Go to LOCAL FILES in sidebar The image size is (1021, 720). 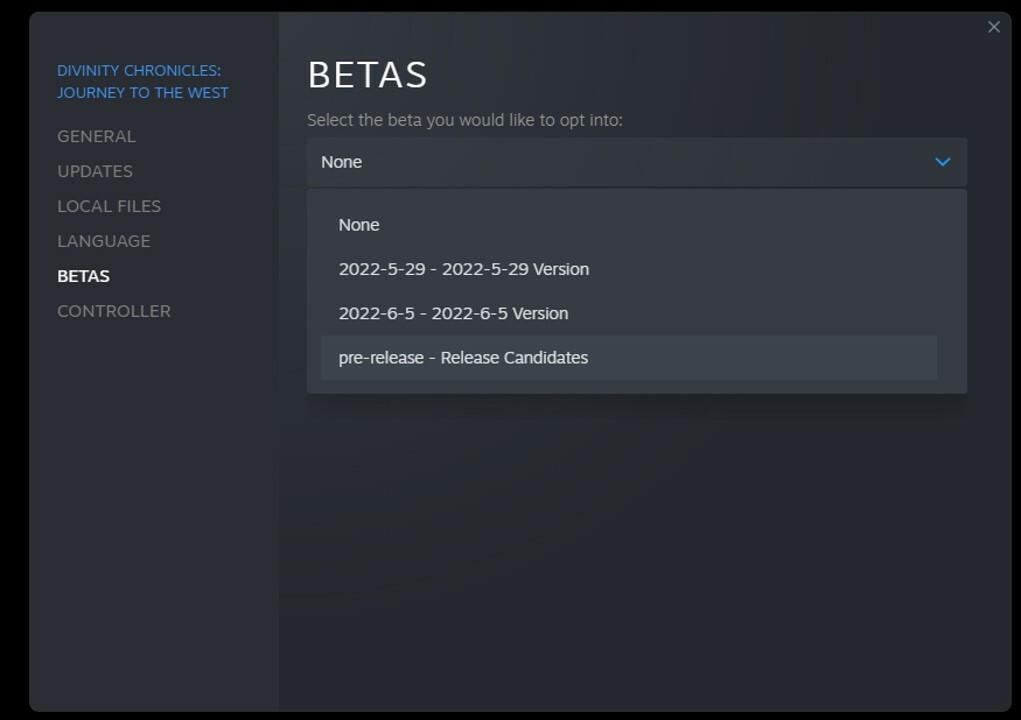click(109, 206)
